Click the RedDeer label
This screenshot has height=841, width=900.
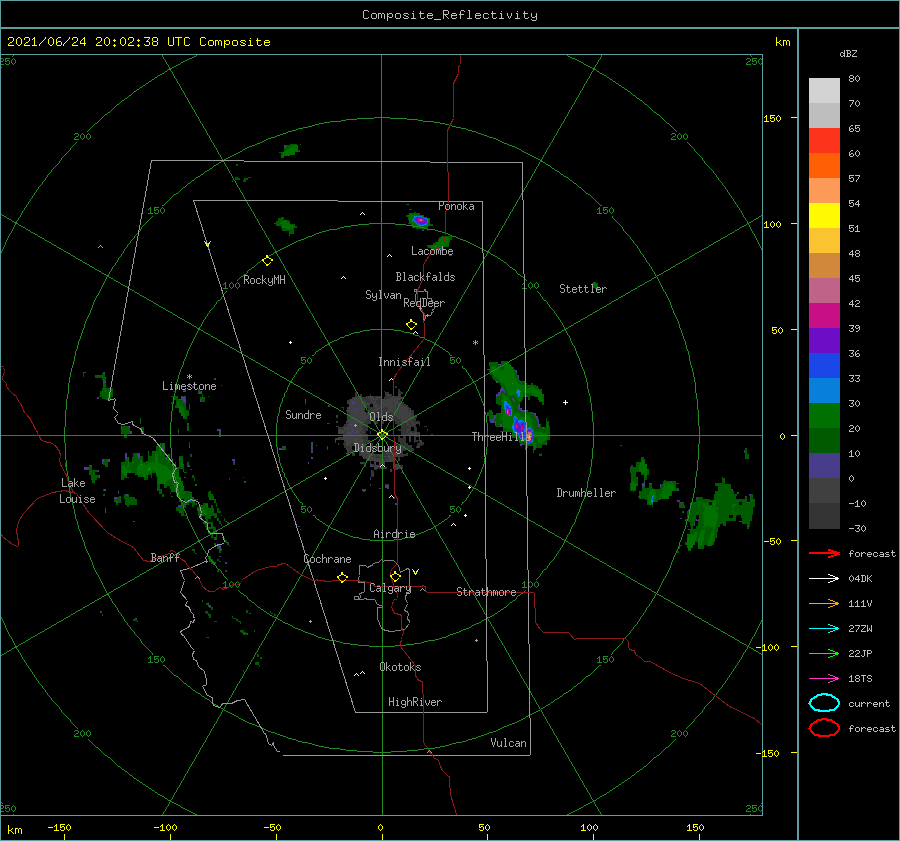(x=424, y=303)
